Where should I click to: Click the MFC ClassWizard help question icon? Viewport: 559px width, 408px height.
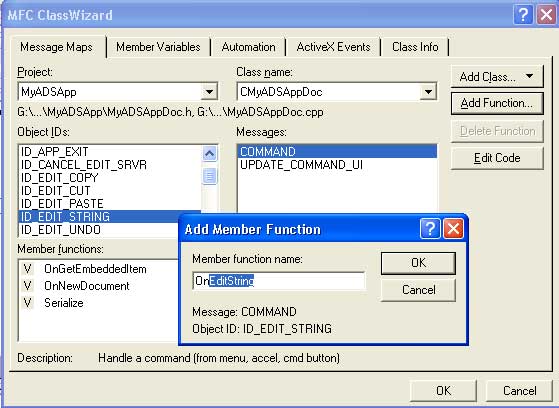tap(523, 15)
